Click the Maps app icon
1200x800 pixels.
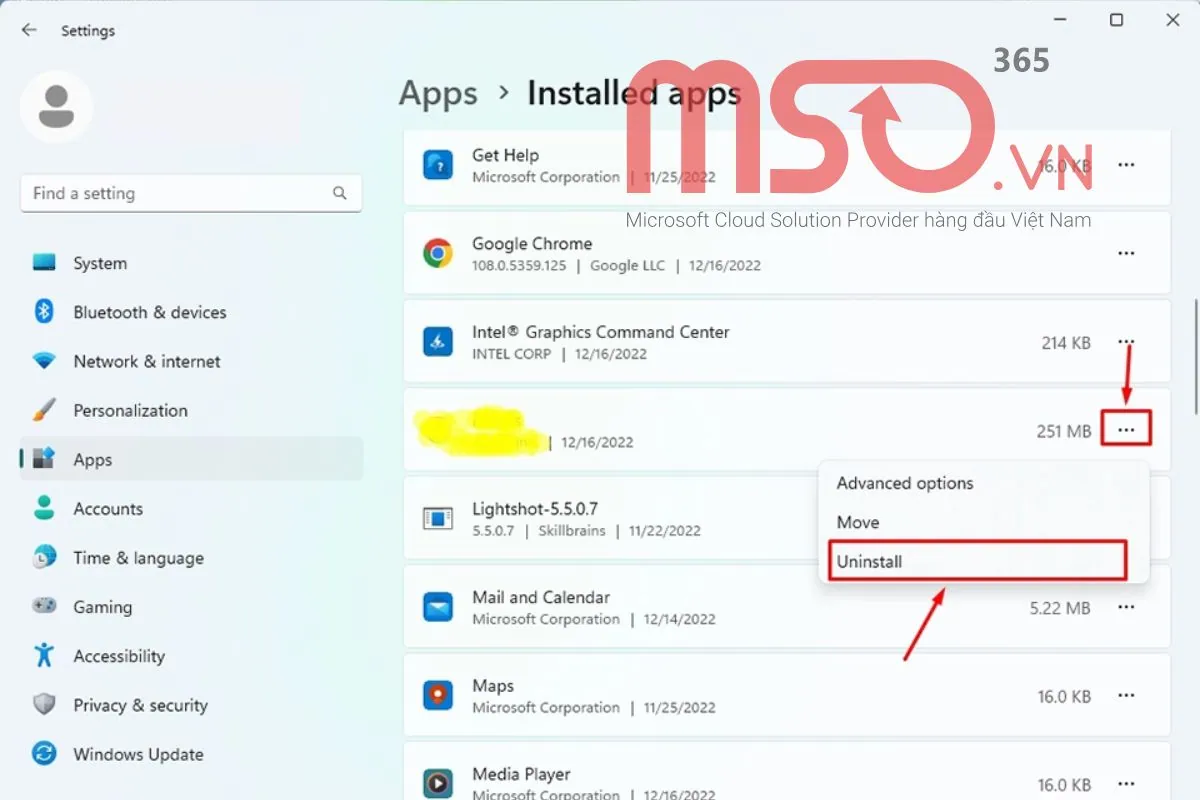coord(437,695)
